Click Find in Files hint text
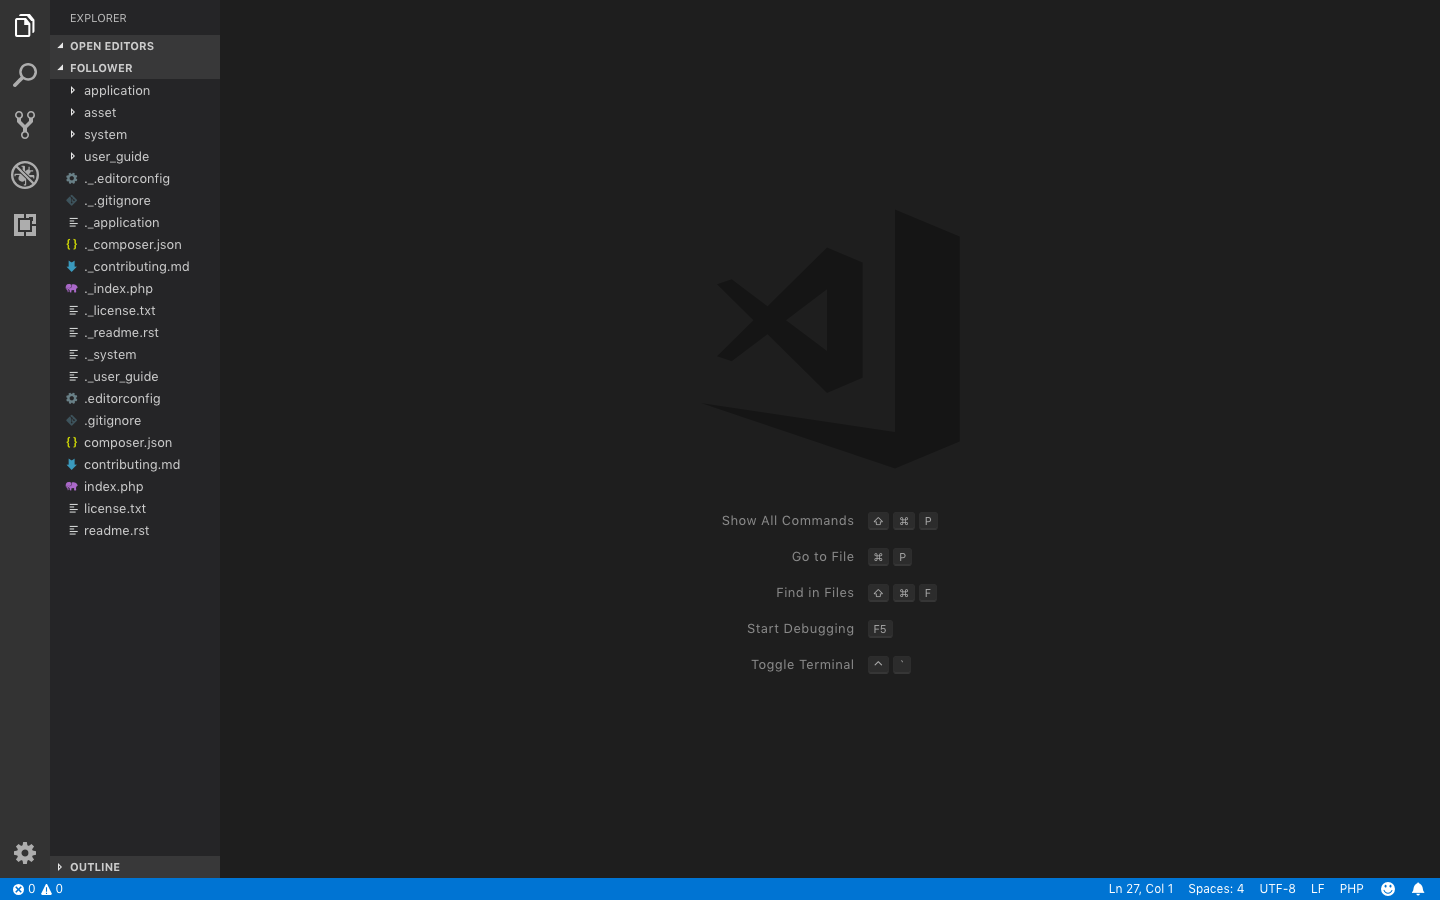Image resolution: width=1440 pixels, height=900 pixels. click(x=815, y=593)
